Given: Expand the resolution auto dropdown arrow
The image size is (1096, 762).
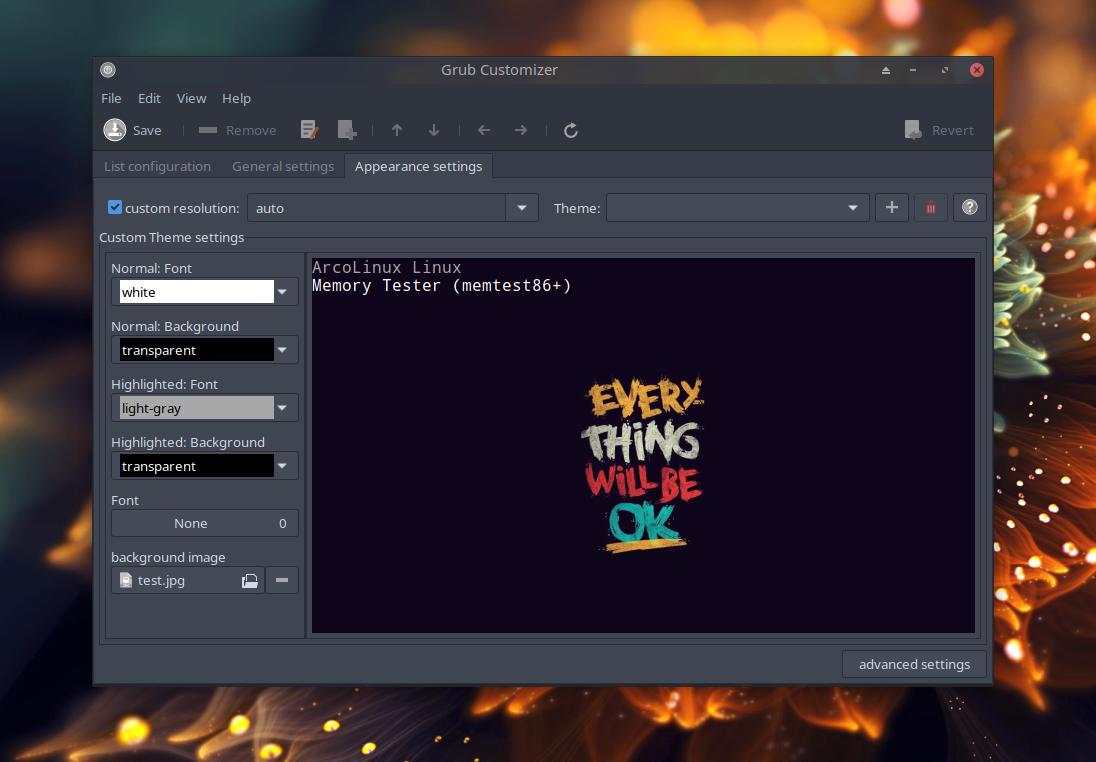Looking at the screenshot, I should [521, 208].
